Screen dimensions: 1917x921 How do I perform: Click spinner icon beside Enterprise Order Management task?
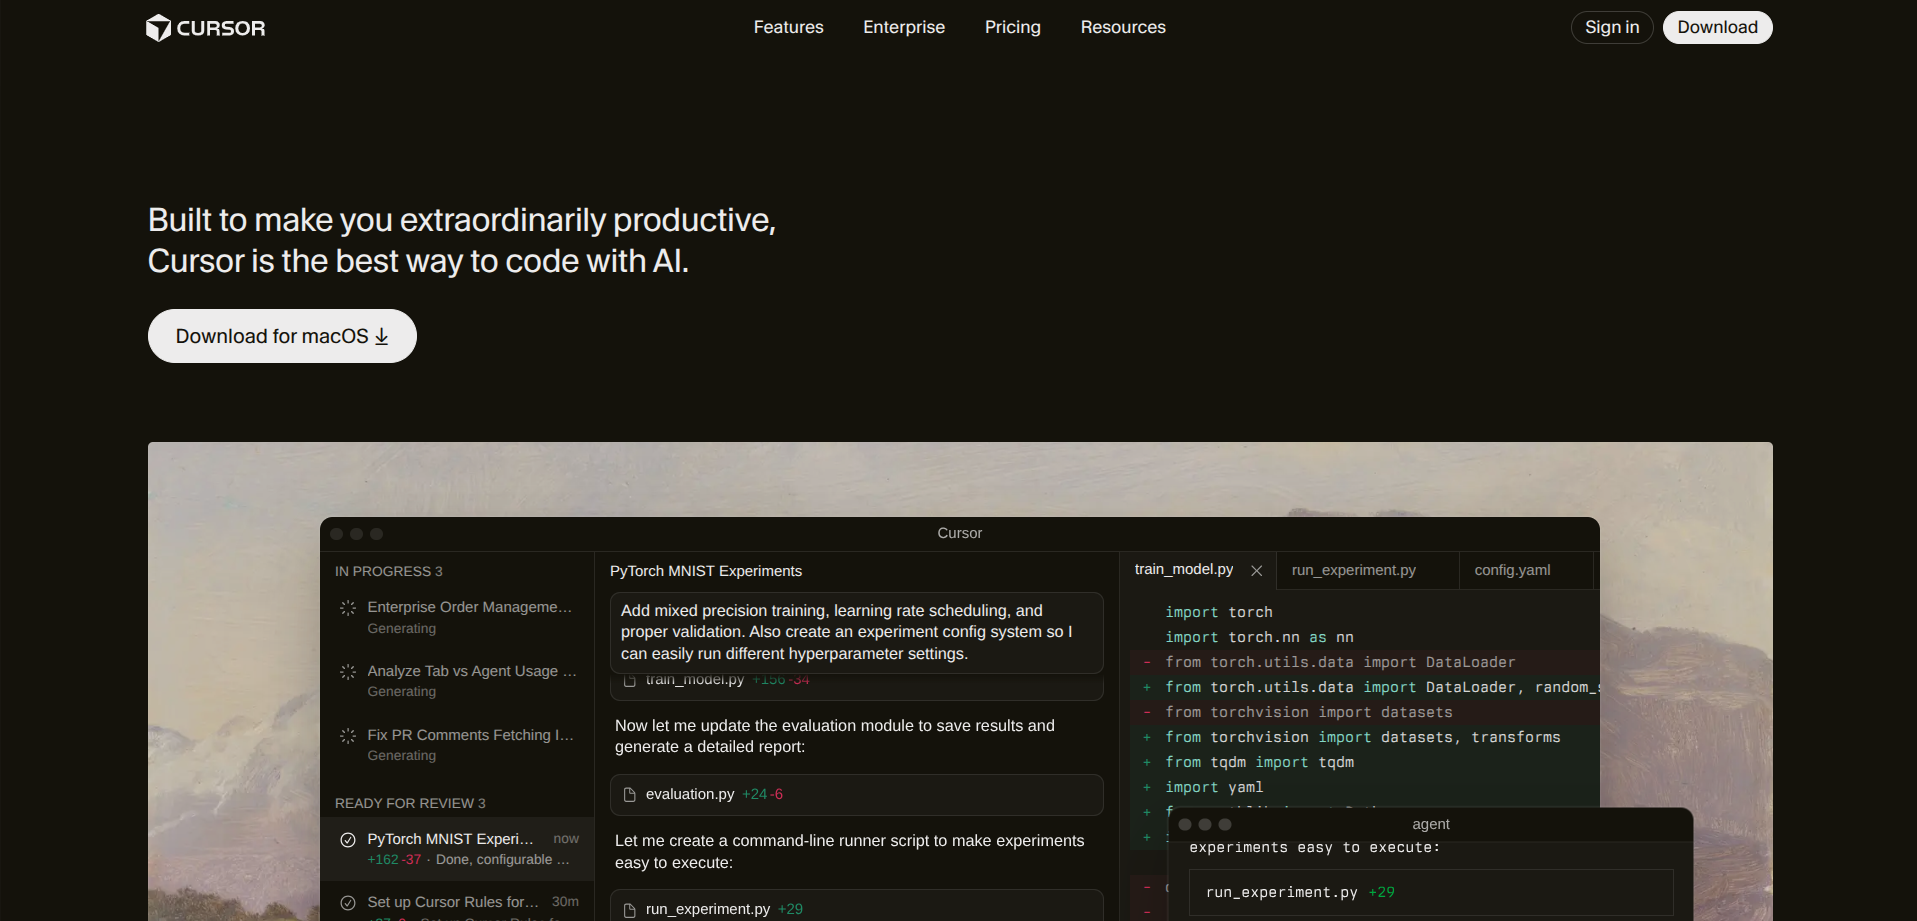348,608
